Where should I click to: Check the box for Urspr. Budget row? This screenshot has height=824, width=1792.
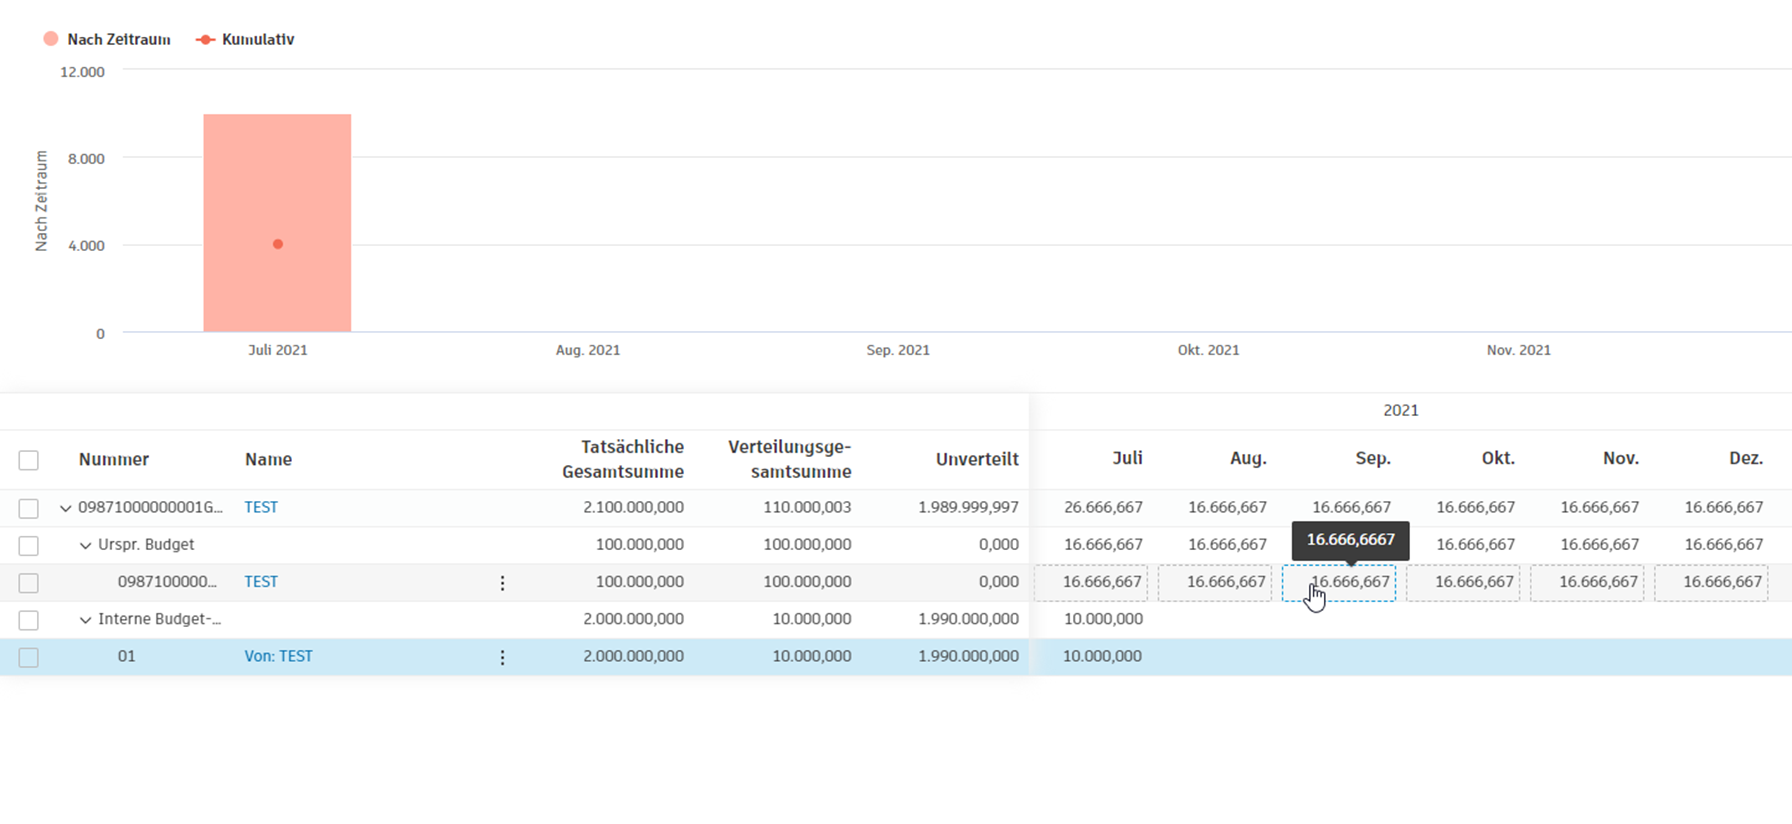pos(29,545)
